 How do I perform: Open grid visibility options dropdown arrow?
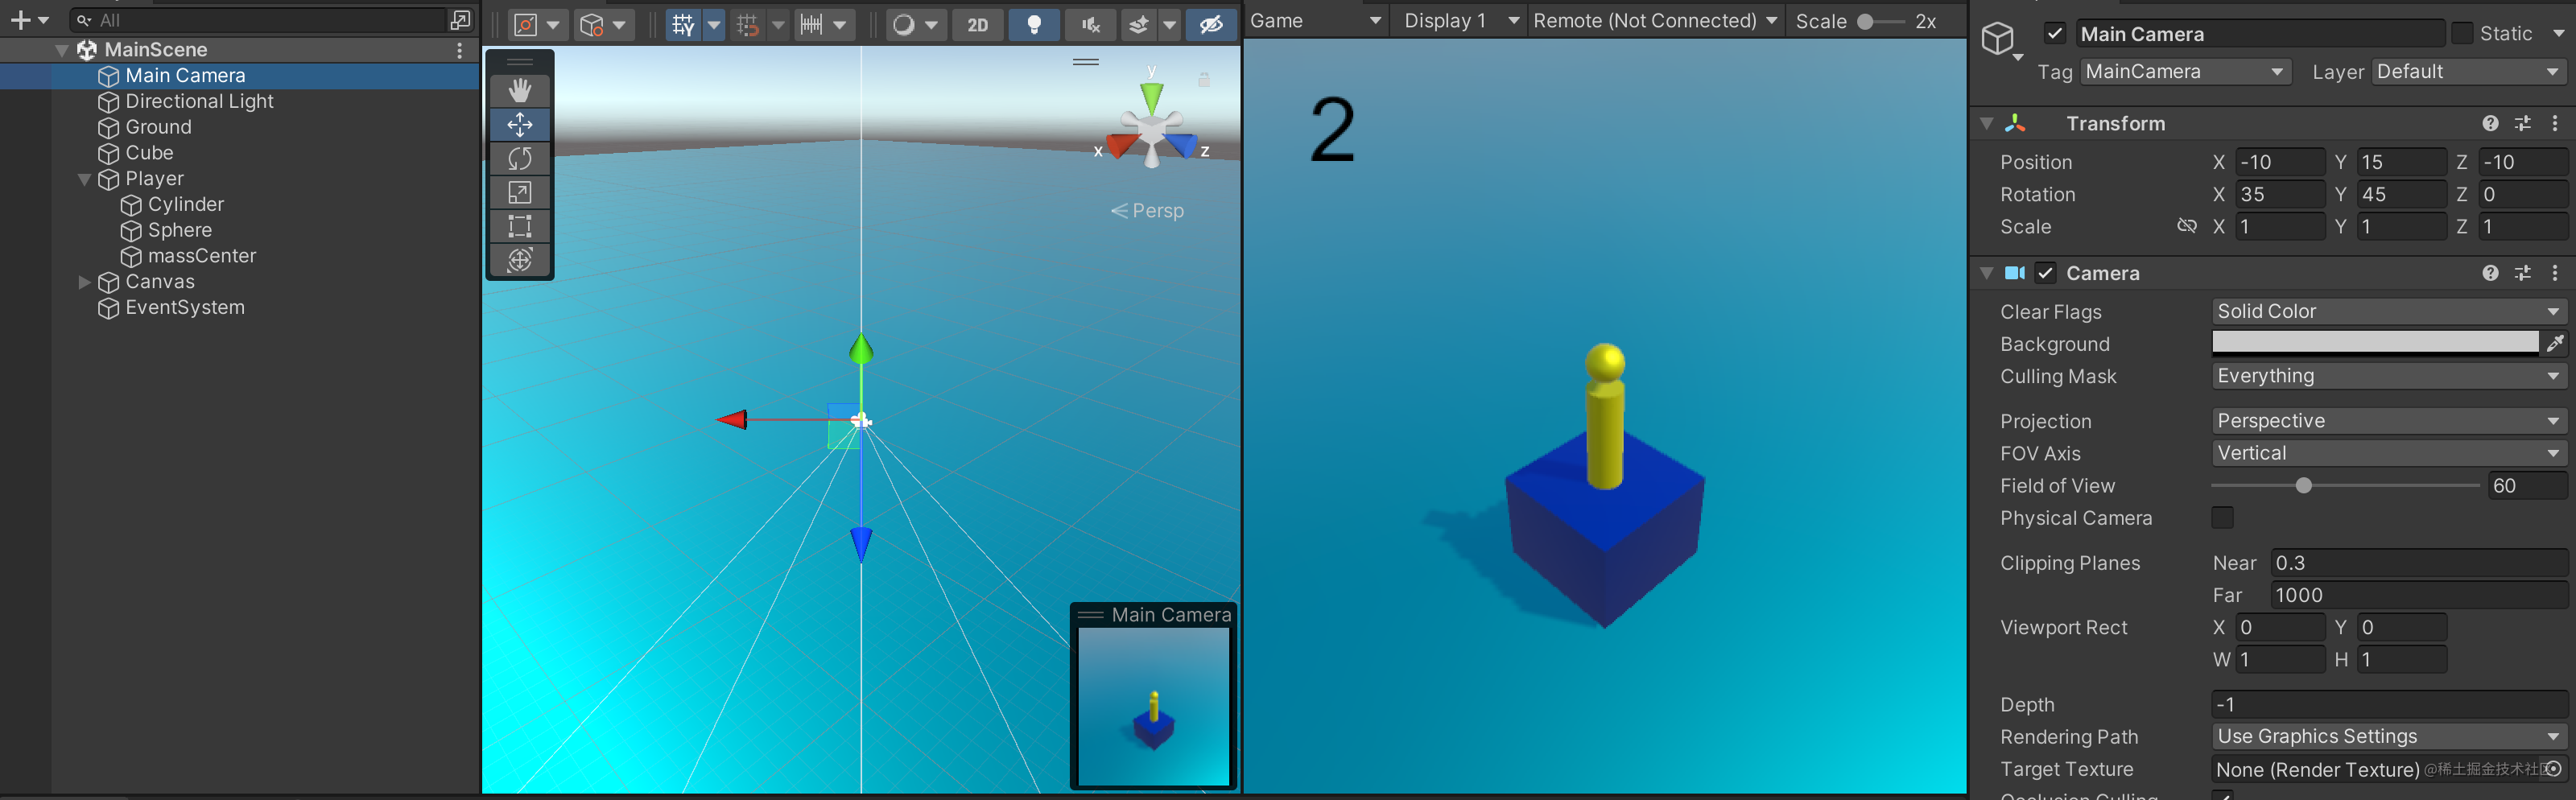click(714, 25)
